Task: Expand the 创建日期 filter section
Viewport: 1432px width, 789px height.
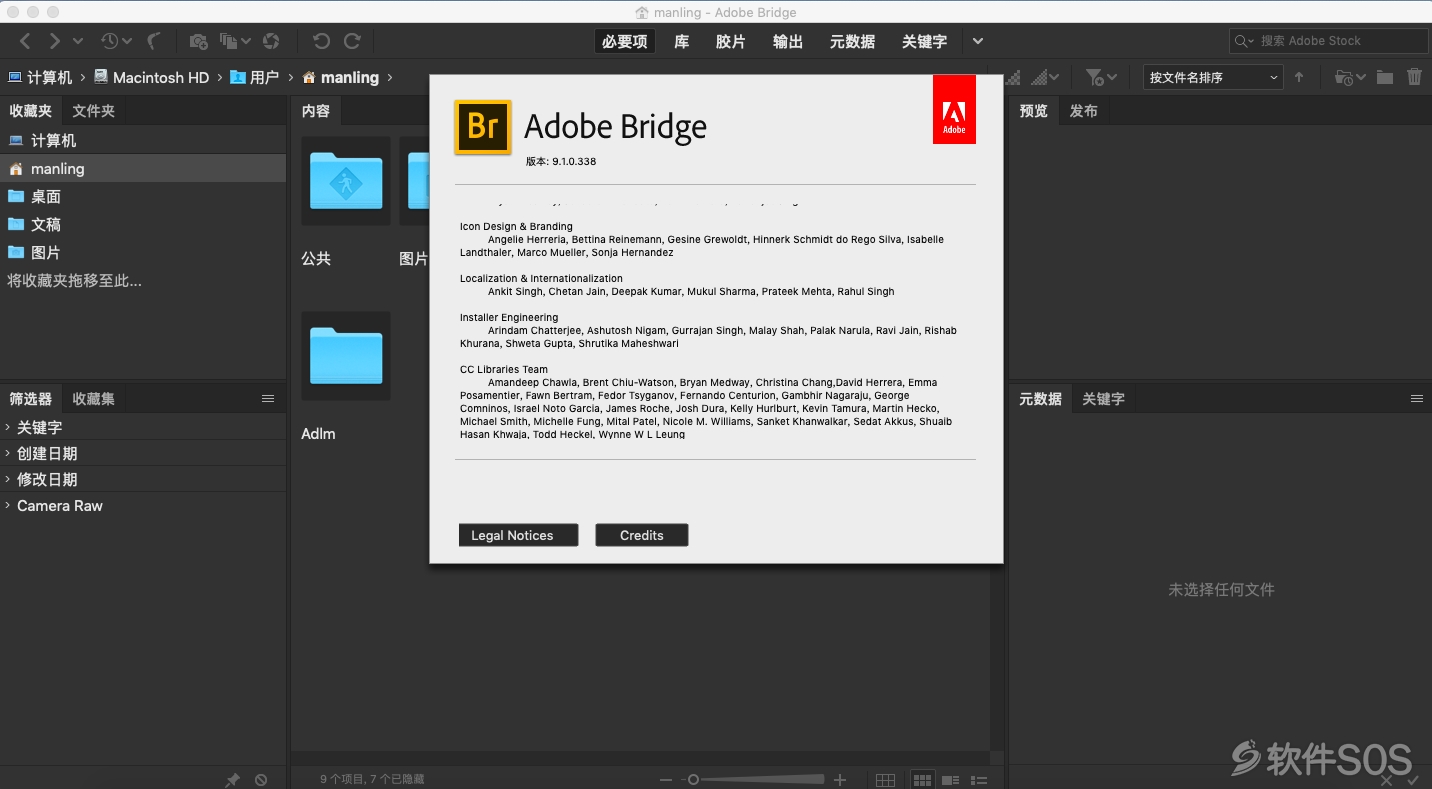Action: coord(8,453)
